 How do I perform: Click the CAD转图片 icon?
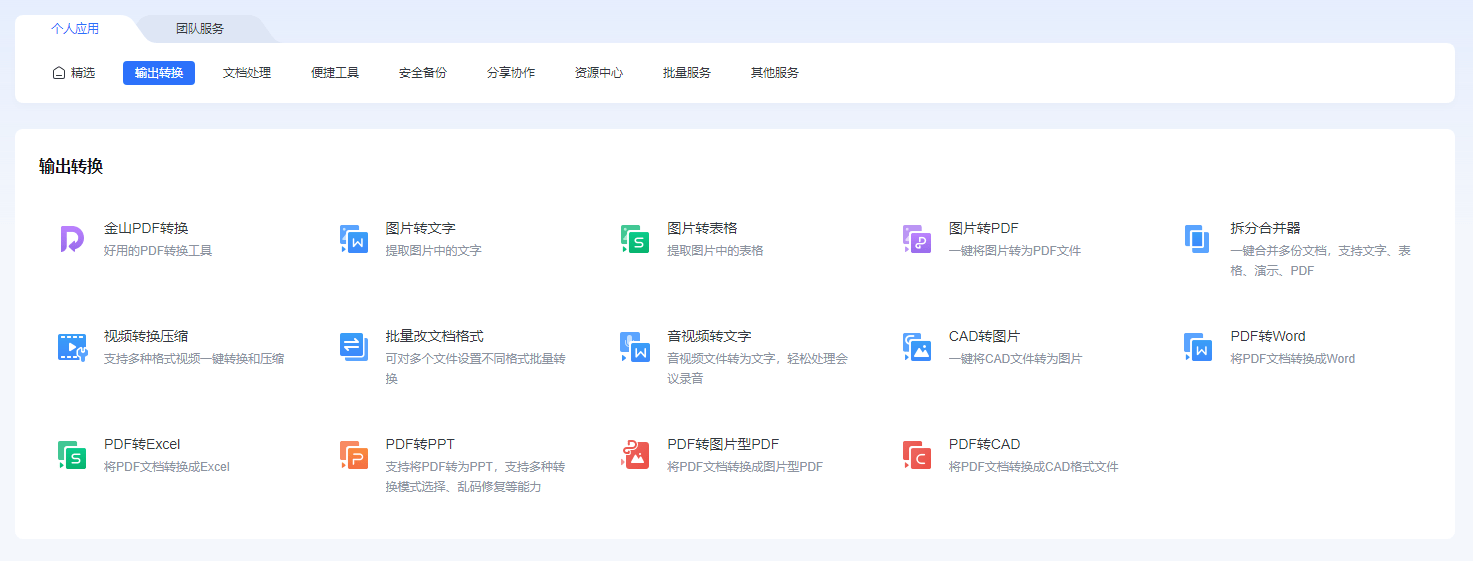[917, 347]
